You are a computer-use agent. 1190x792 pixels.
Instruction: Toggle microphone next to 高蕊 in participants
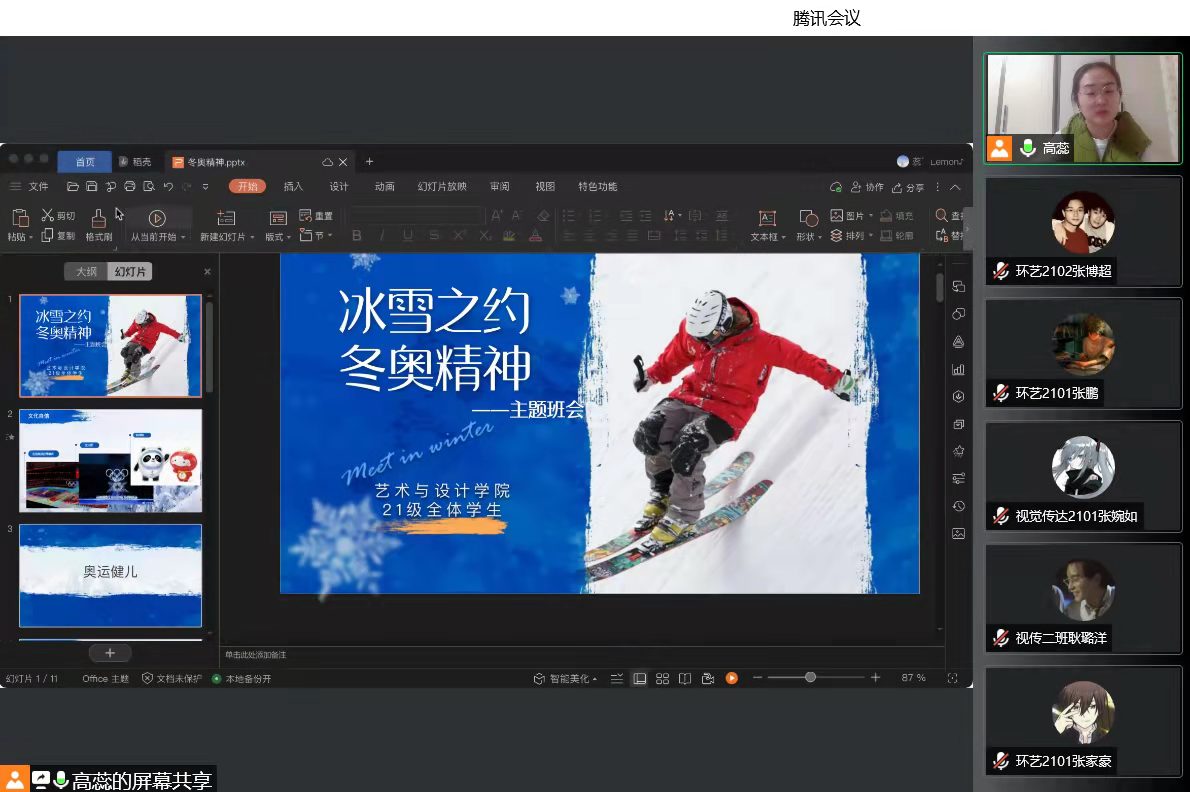pos(1027,148)
